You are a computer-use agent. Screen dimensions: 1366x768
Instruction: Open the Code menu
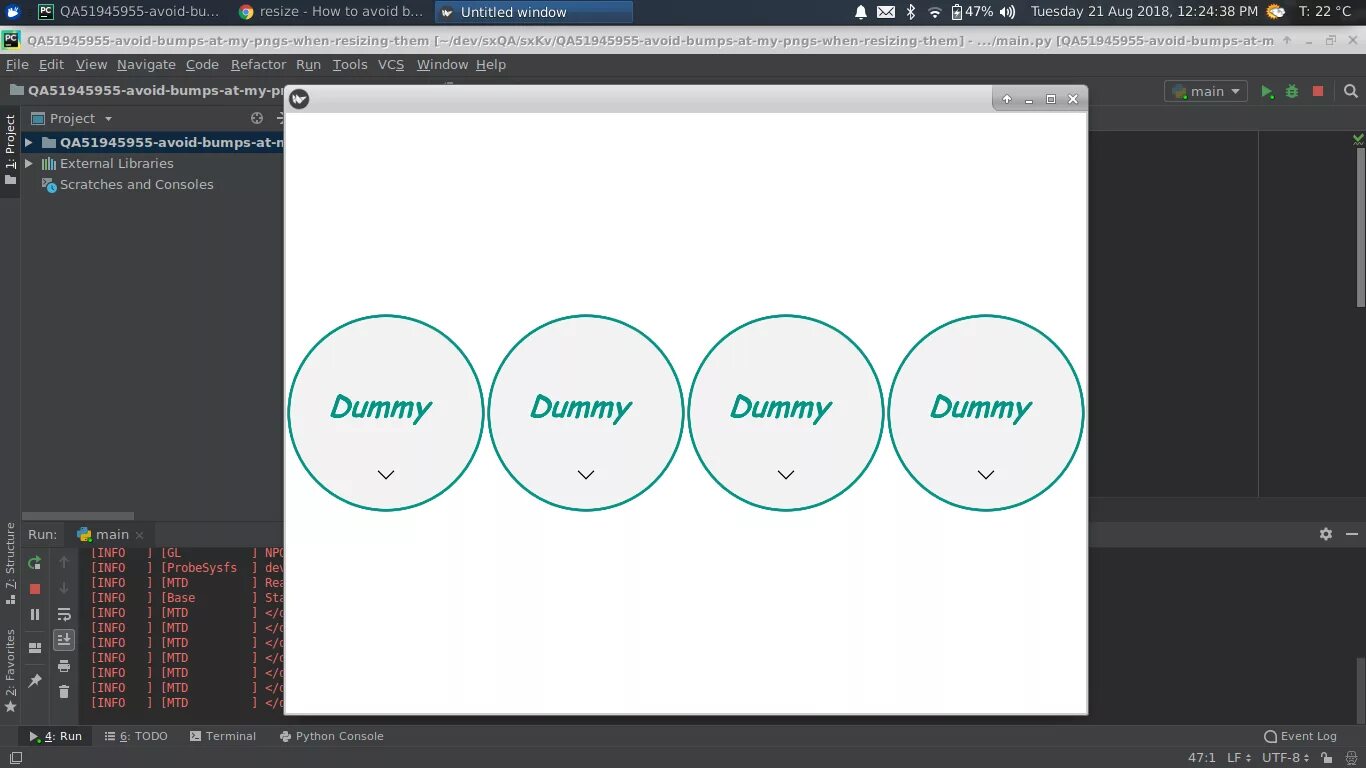pos(202,64)
